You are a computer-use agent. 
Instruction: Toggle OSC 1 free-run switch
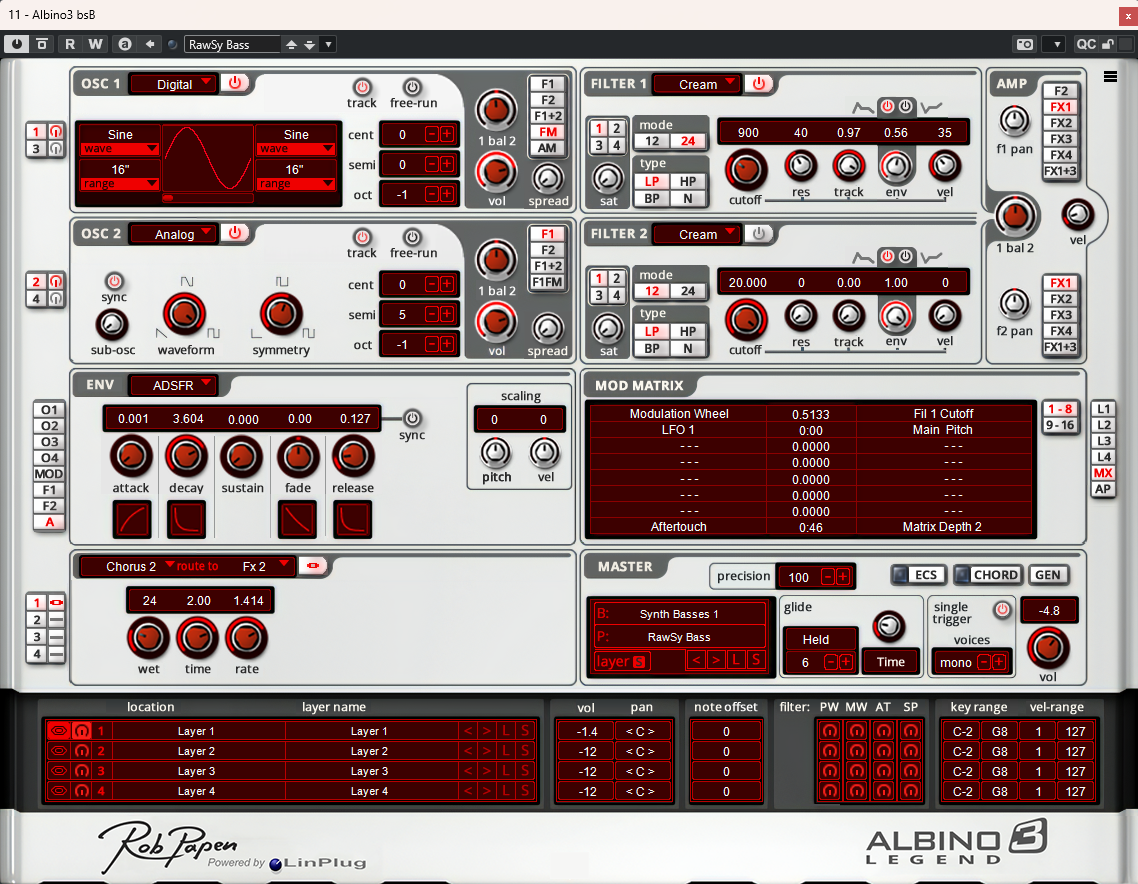[x=412, y=87]
